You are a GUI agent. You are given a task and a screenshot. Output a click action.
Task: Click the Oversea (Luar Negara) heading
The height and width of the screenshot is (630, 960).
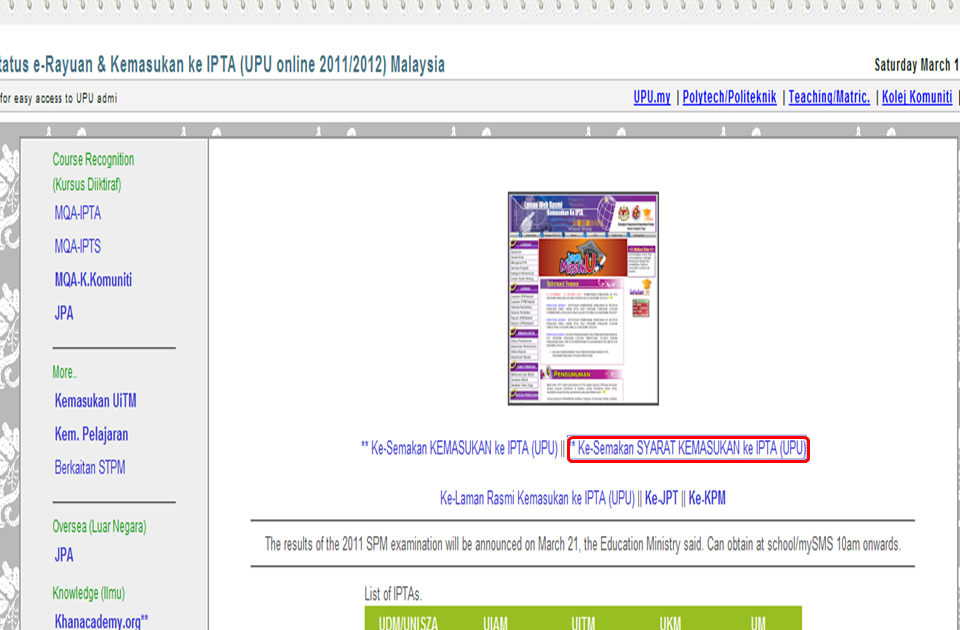point(99,527)
